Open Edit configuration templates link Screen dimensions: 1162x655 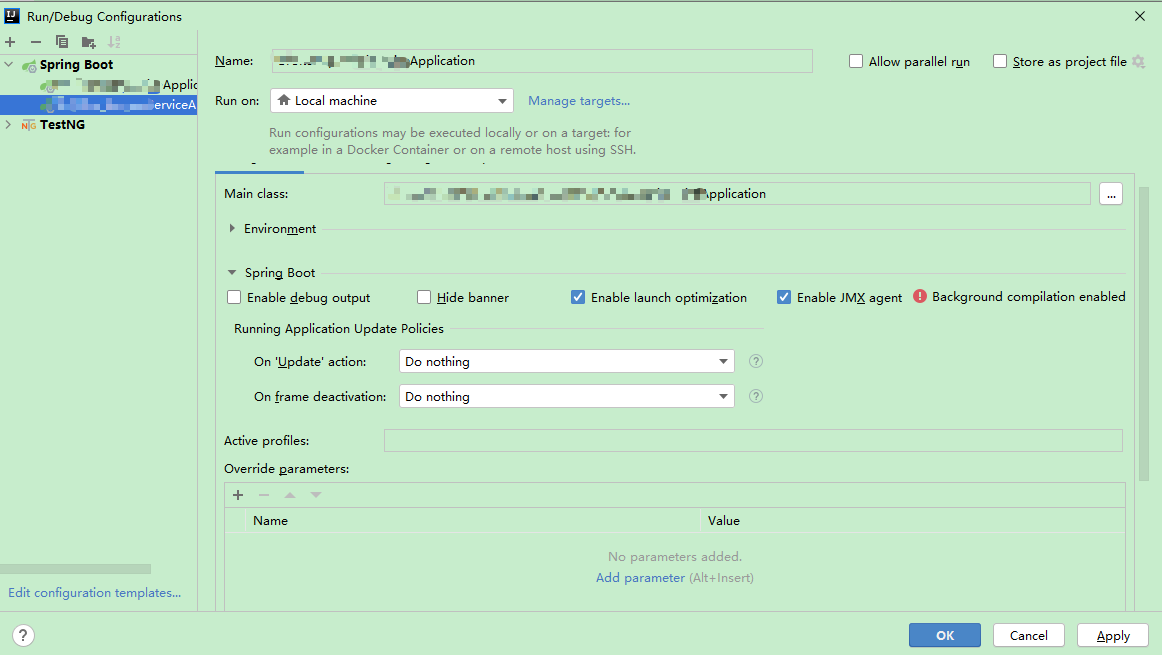tap(94, 593)
